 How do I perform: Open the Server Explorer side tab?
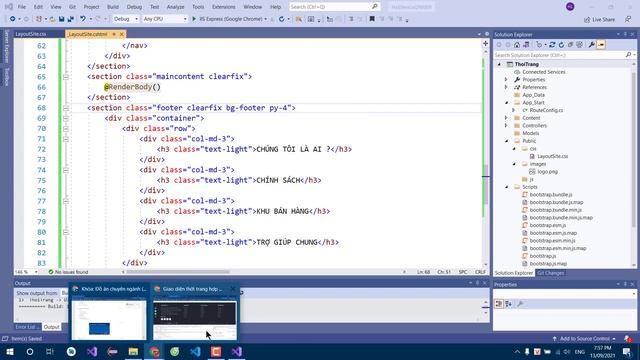pyautogui.click(x=7, y=47)
